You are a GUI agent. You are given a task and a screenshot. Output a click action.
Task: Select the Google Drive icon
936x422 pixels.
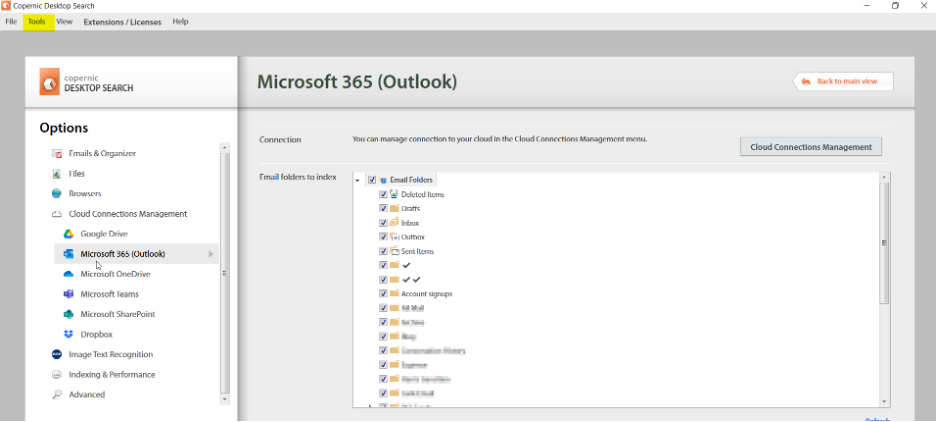[69, 234]
